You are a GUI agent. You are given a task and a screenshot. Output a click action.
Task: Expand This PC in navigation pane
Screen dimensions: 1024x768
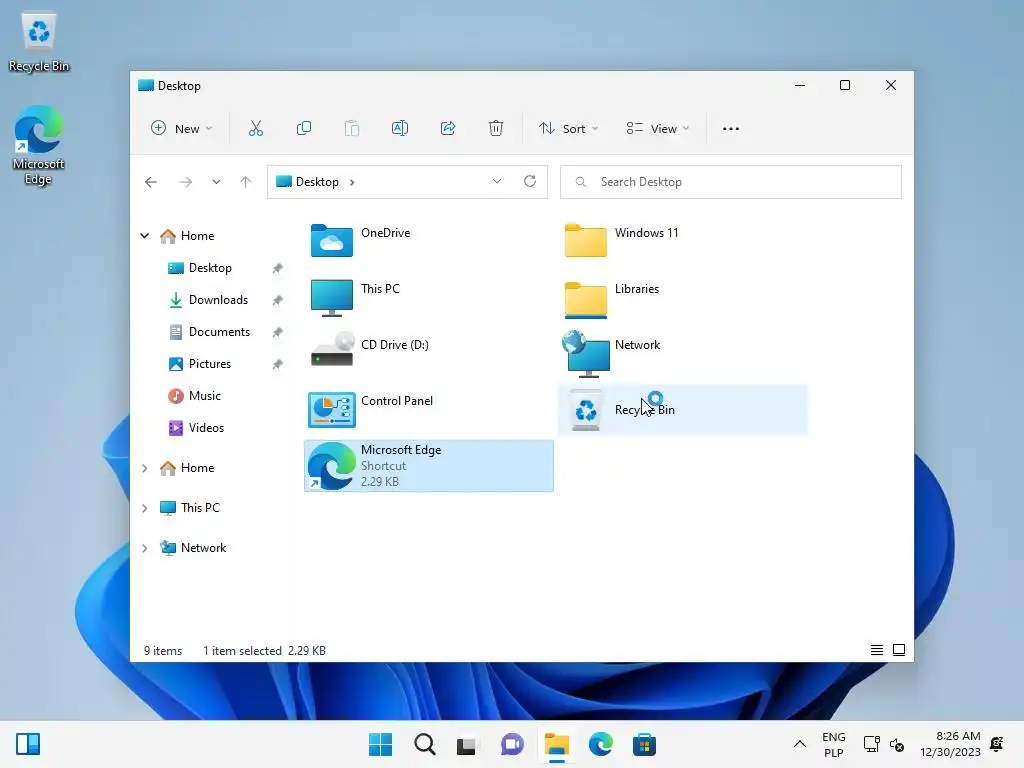coord(144,508)
